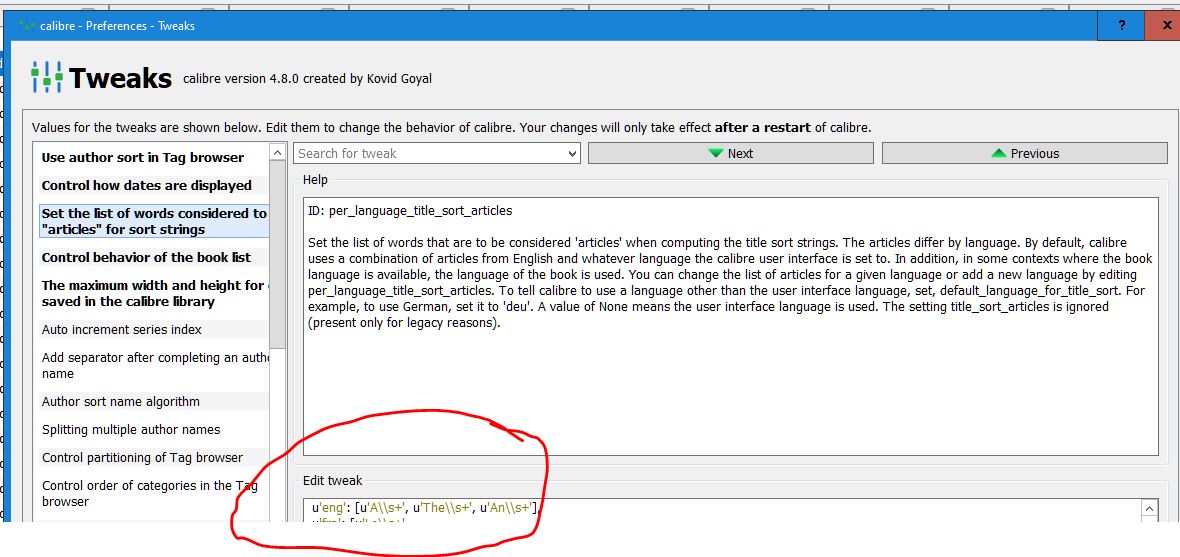Select 'Author sort name algorithm' tweak
This screenshot has height=557, width=1180.
154,402
